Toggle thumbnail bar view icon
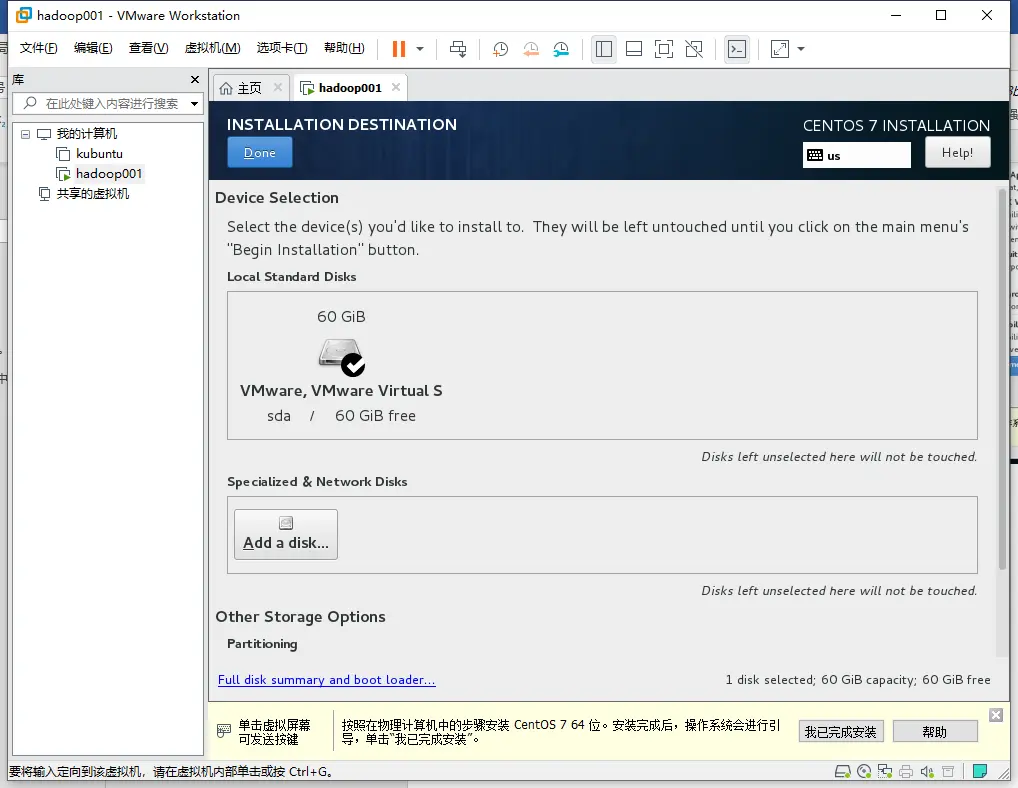The image size is (1018, 788). pos(634,49)
